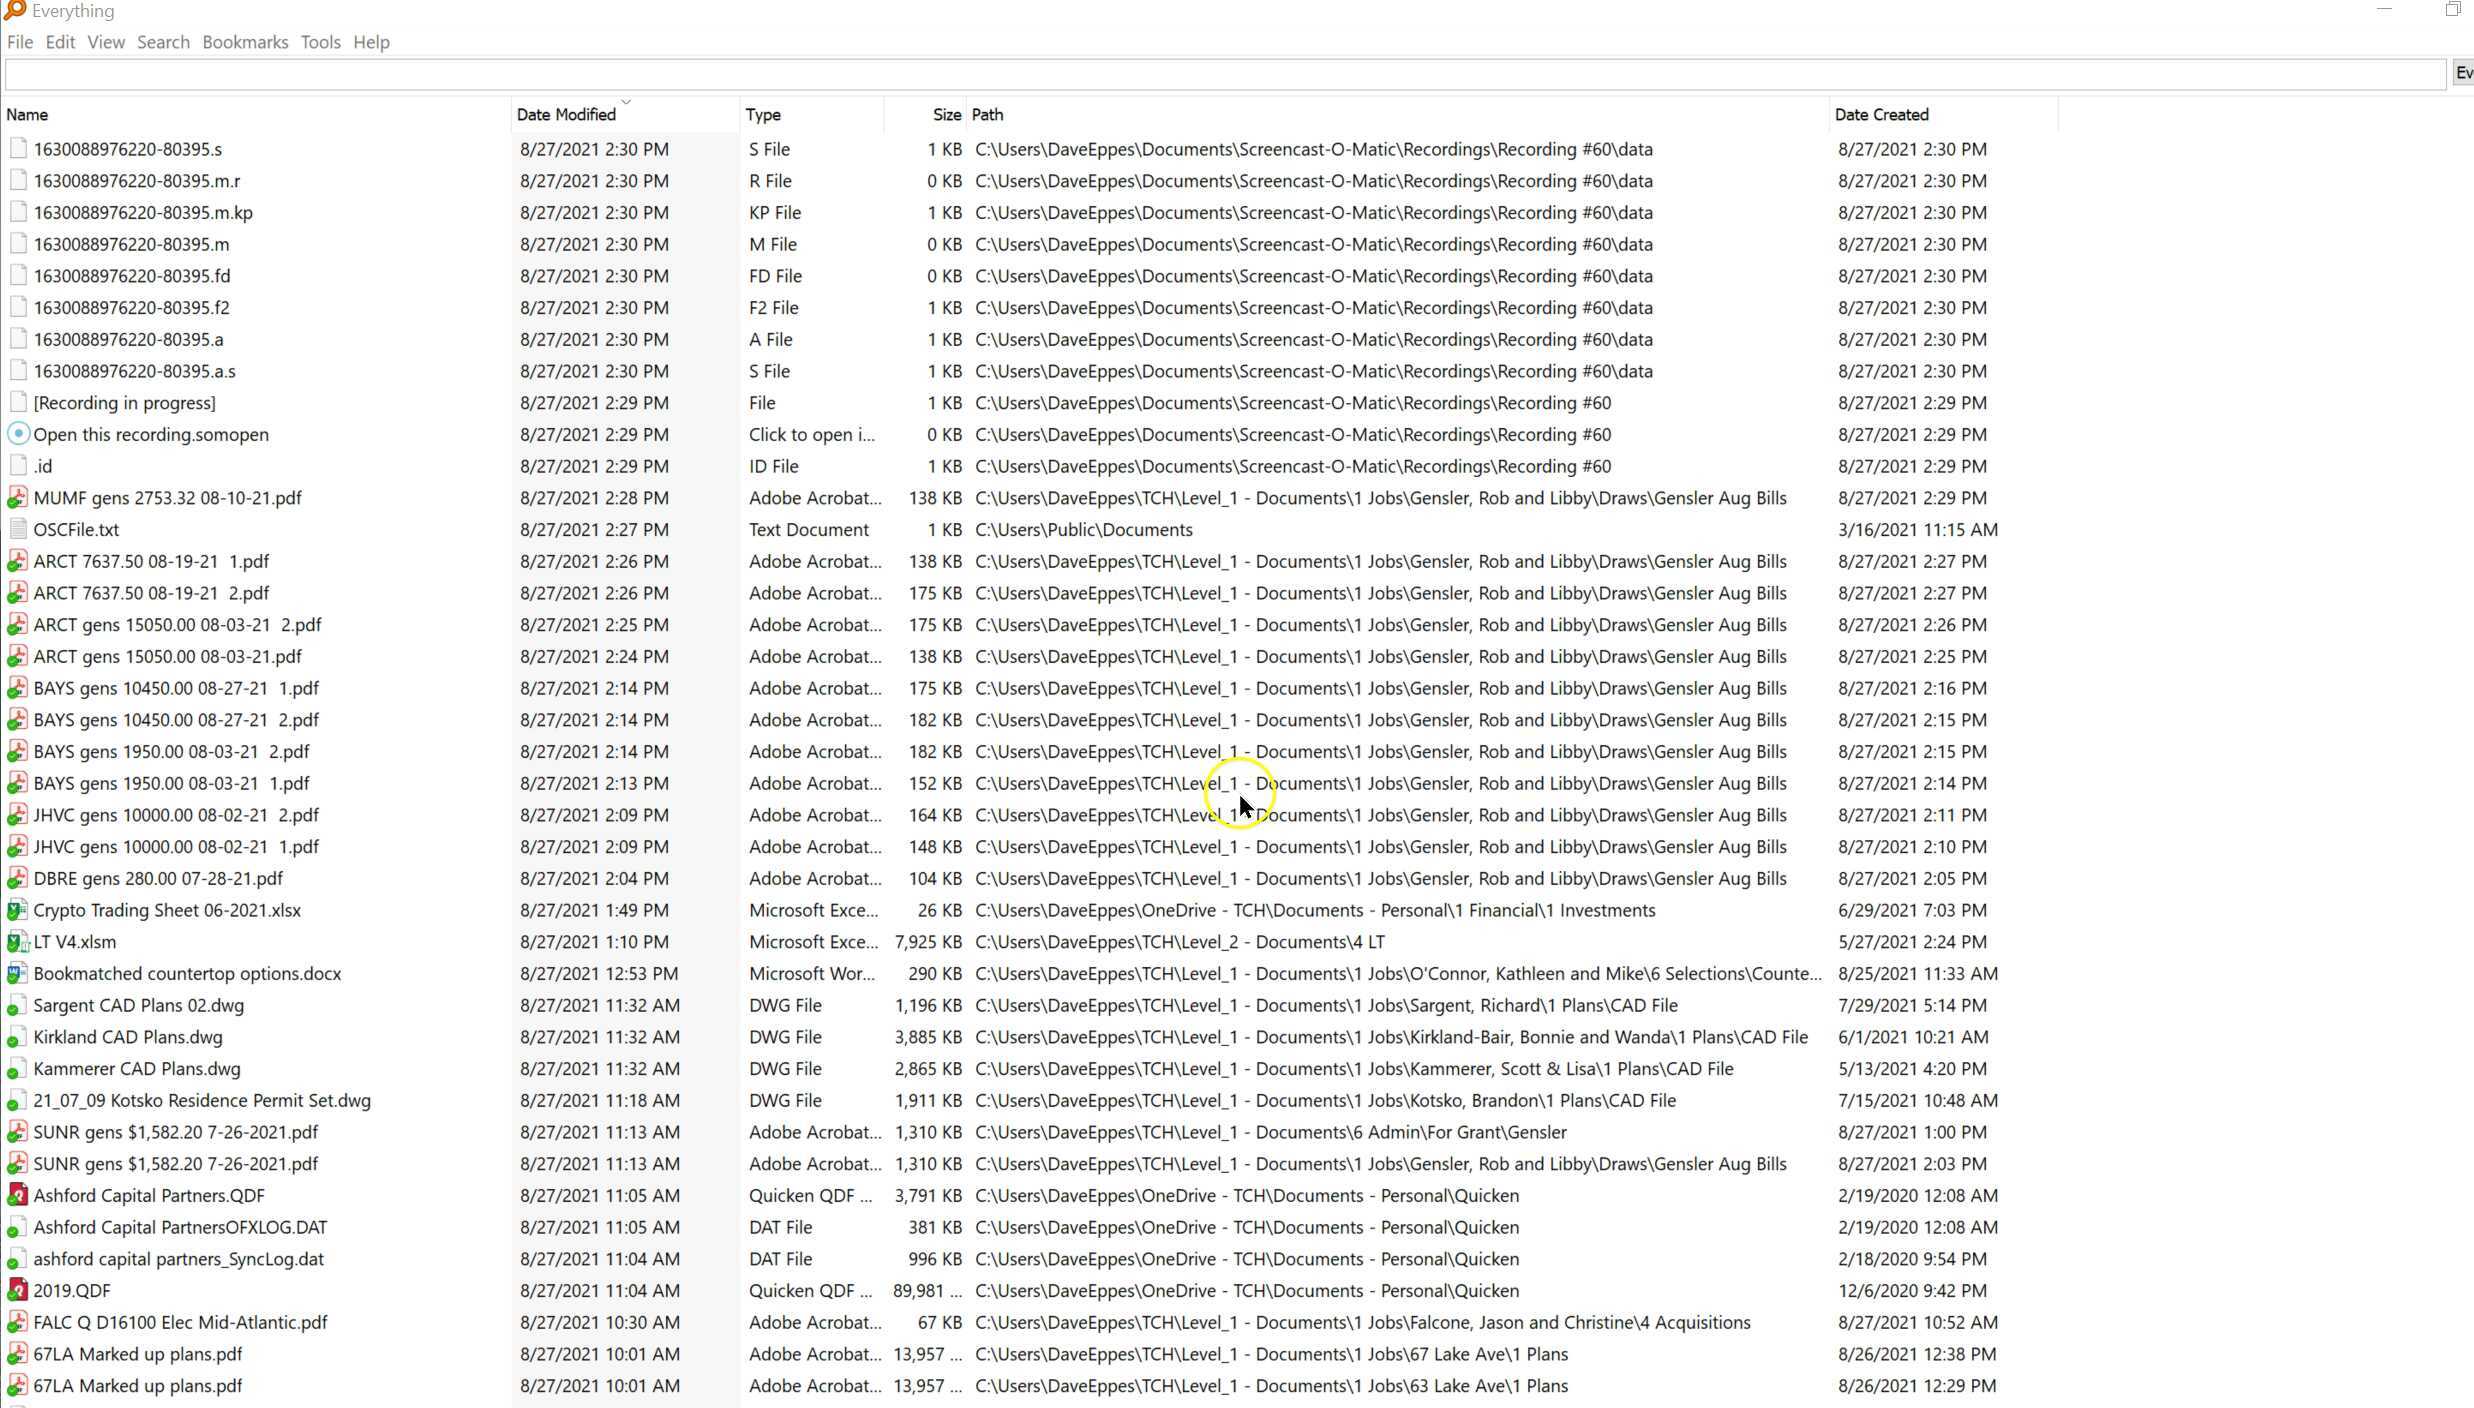Image resolution: width=2474 pixels, height=1408 pixels.
Task: Click the Excel icon beside Crypto Trading Sheet 06-2021.xlsx
Action: pyautogui.click(x=17, y=910)
